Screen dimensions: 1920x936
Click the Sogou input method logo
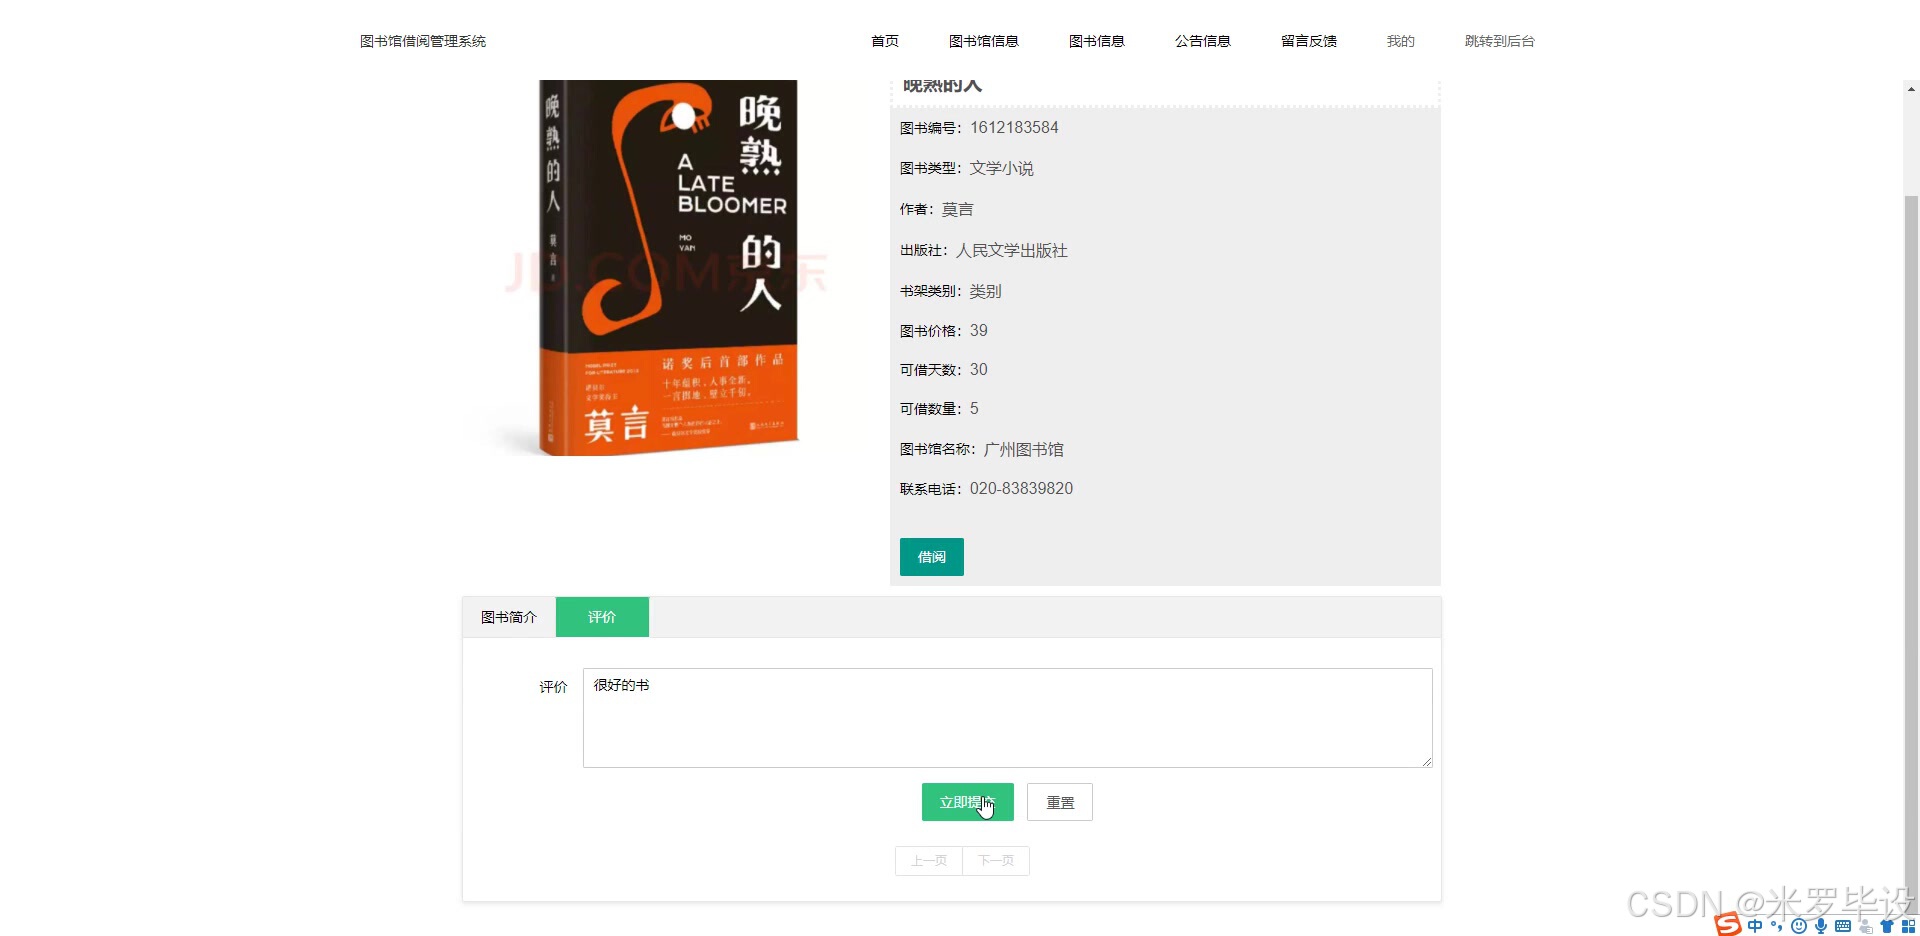pos(1728,924)
